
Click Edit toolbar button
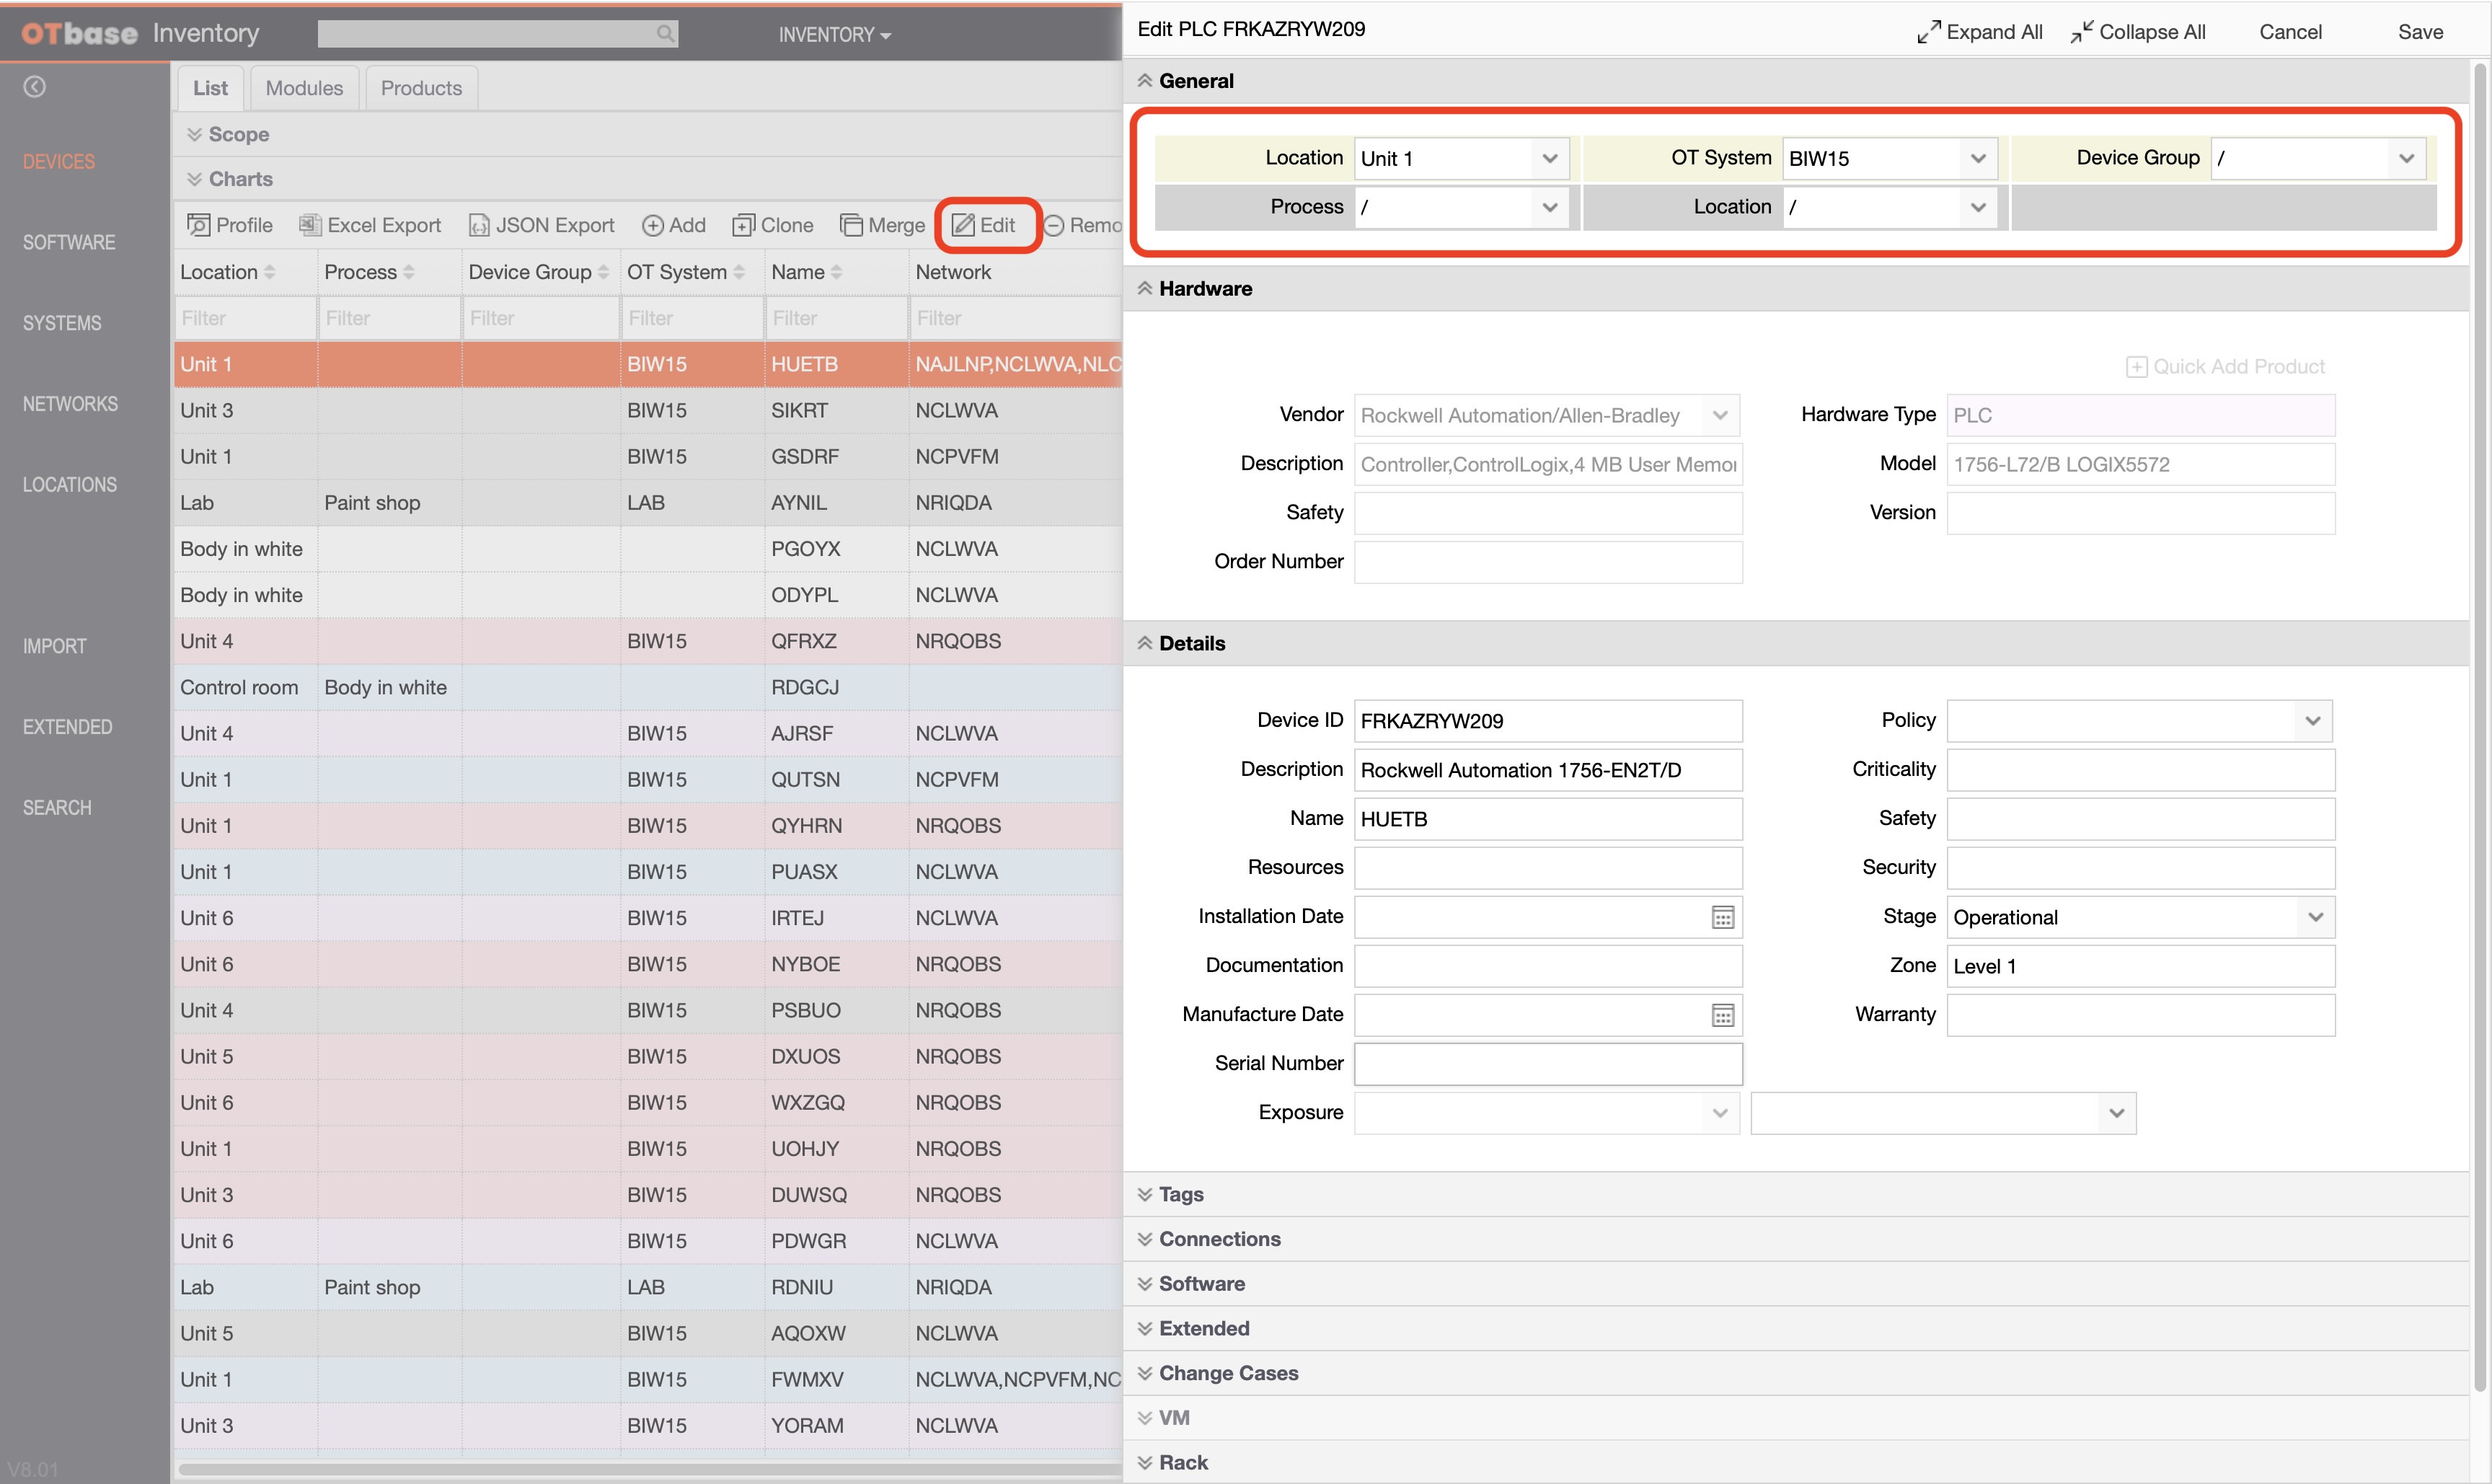[x=985, y=225]
